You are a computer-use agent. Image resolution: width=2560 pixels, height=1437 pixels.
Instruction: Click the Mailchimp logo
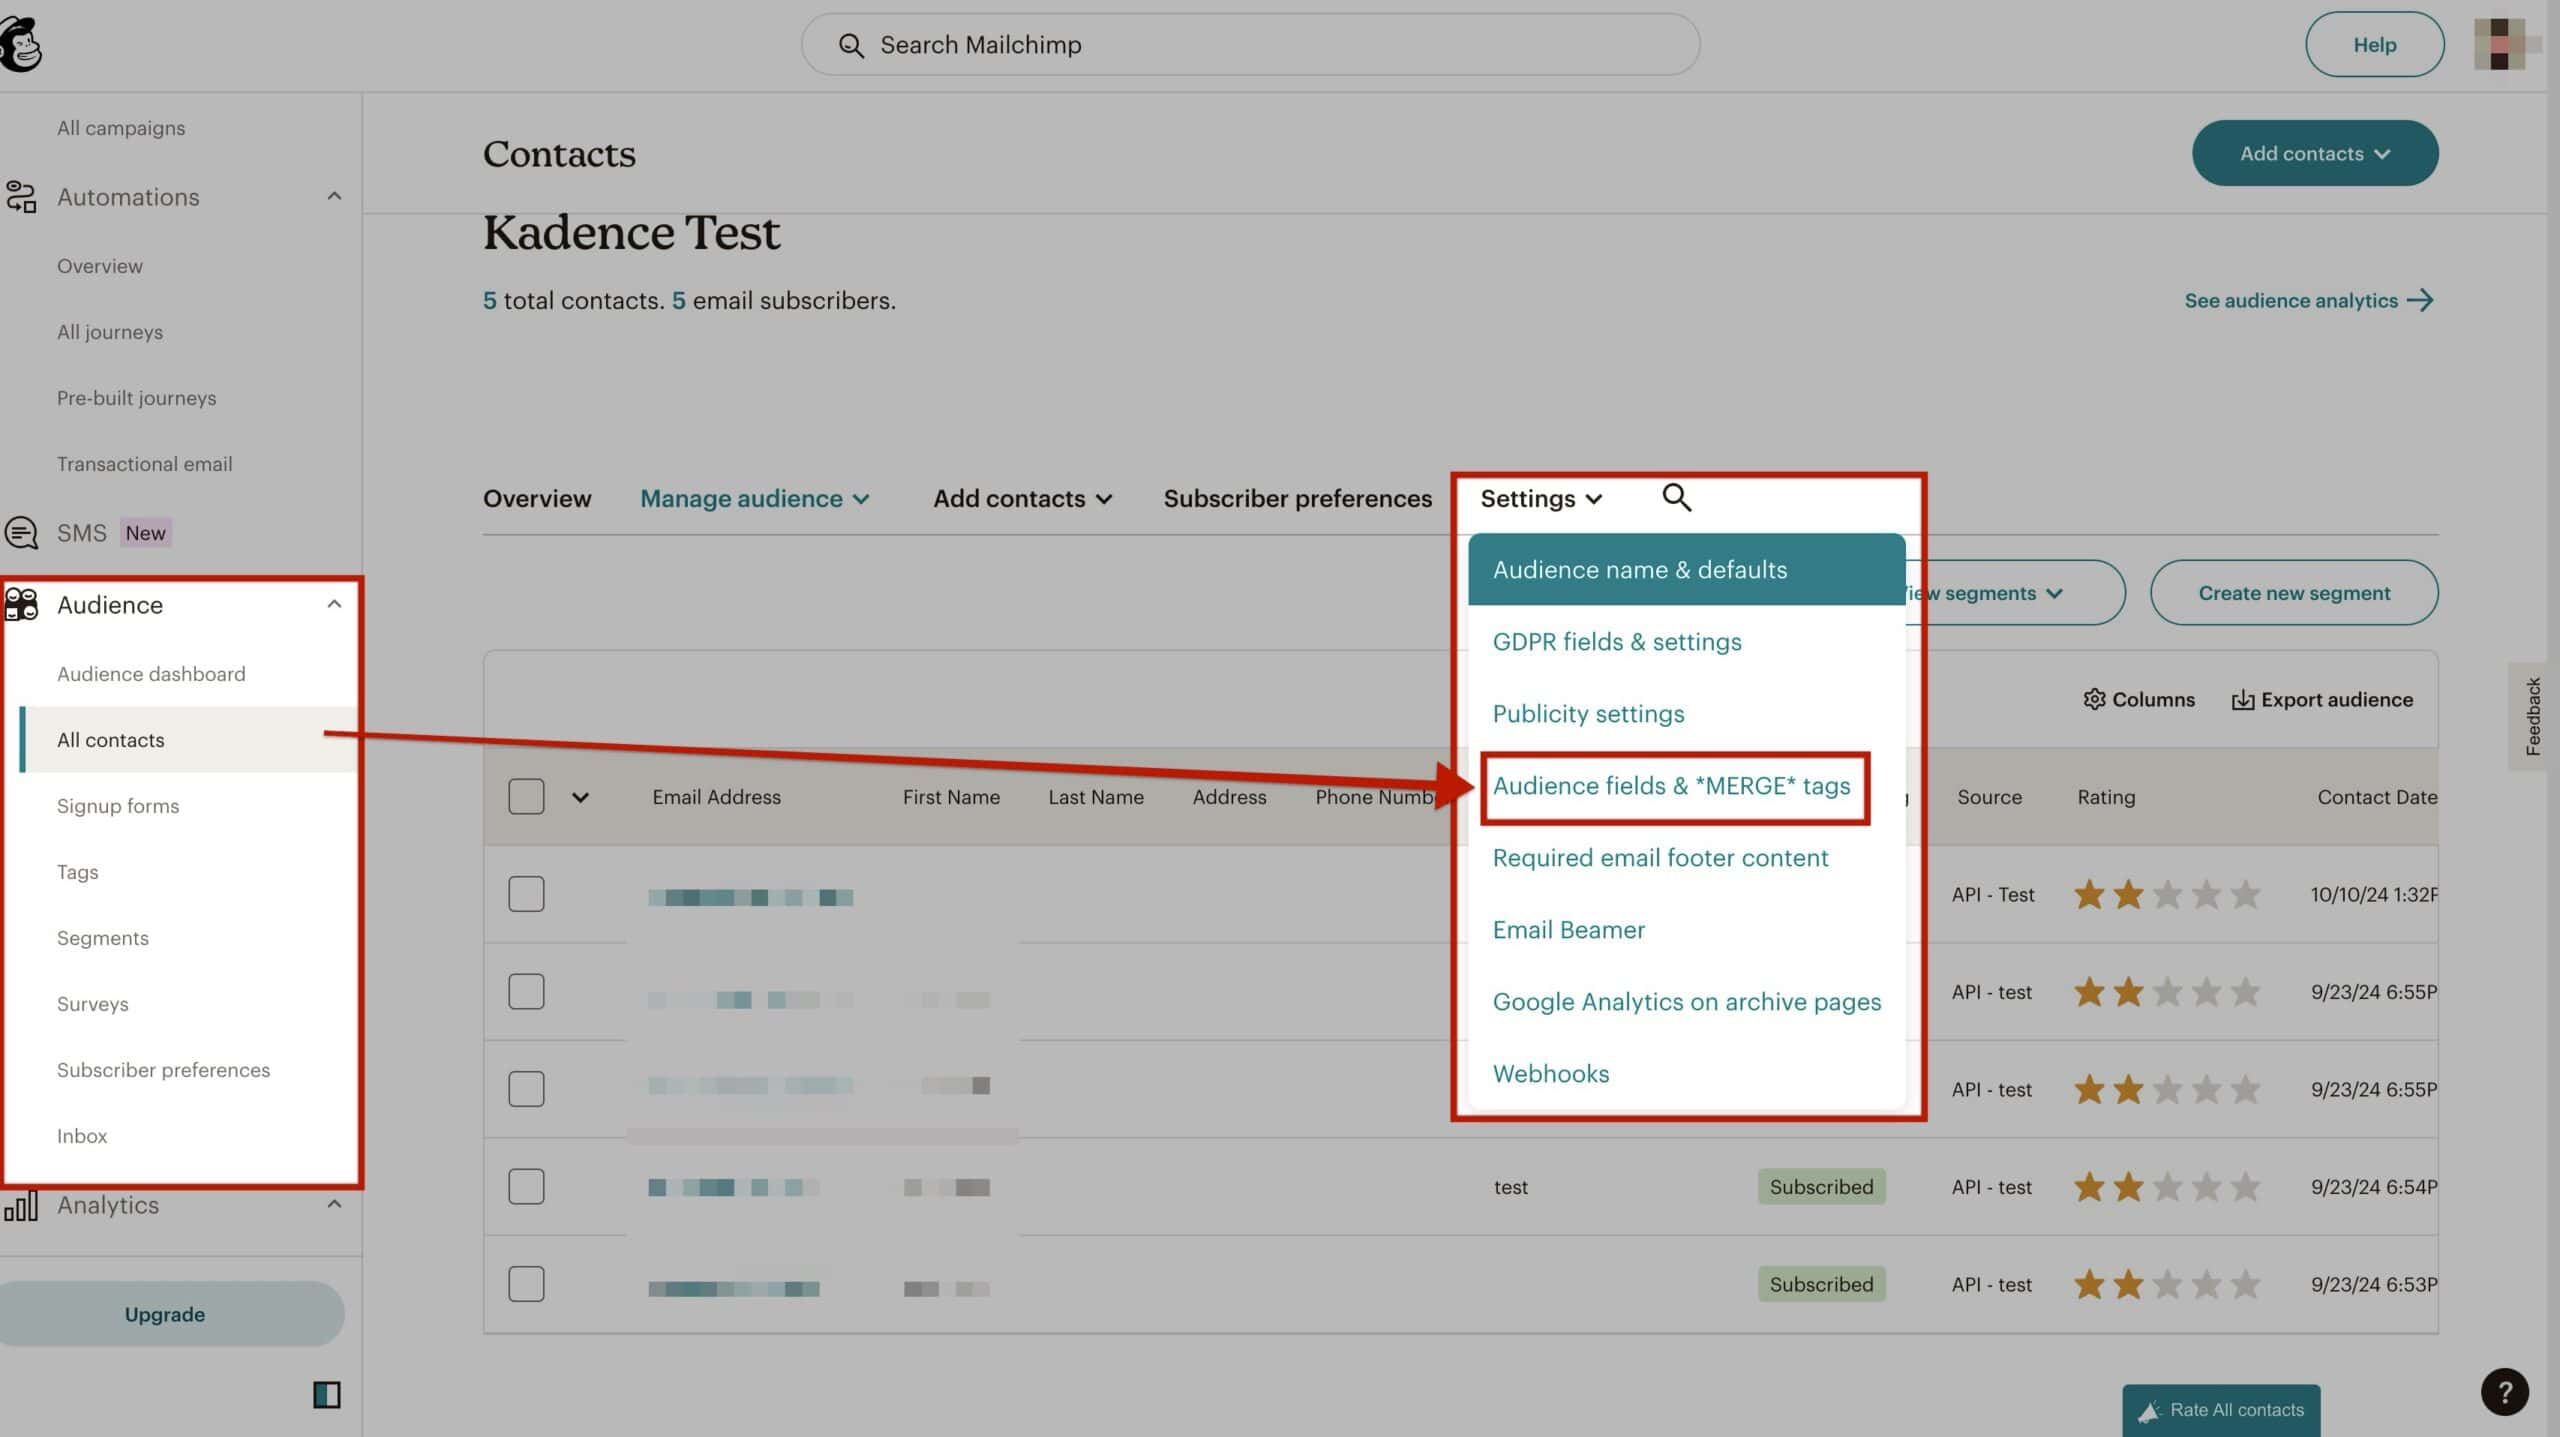tap(22, 44)
